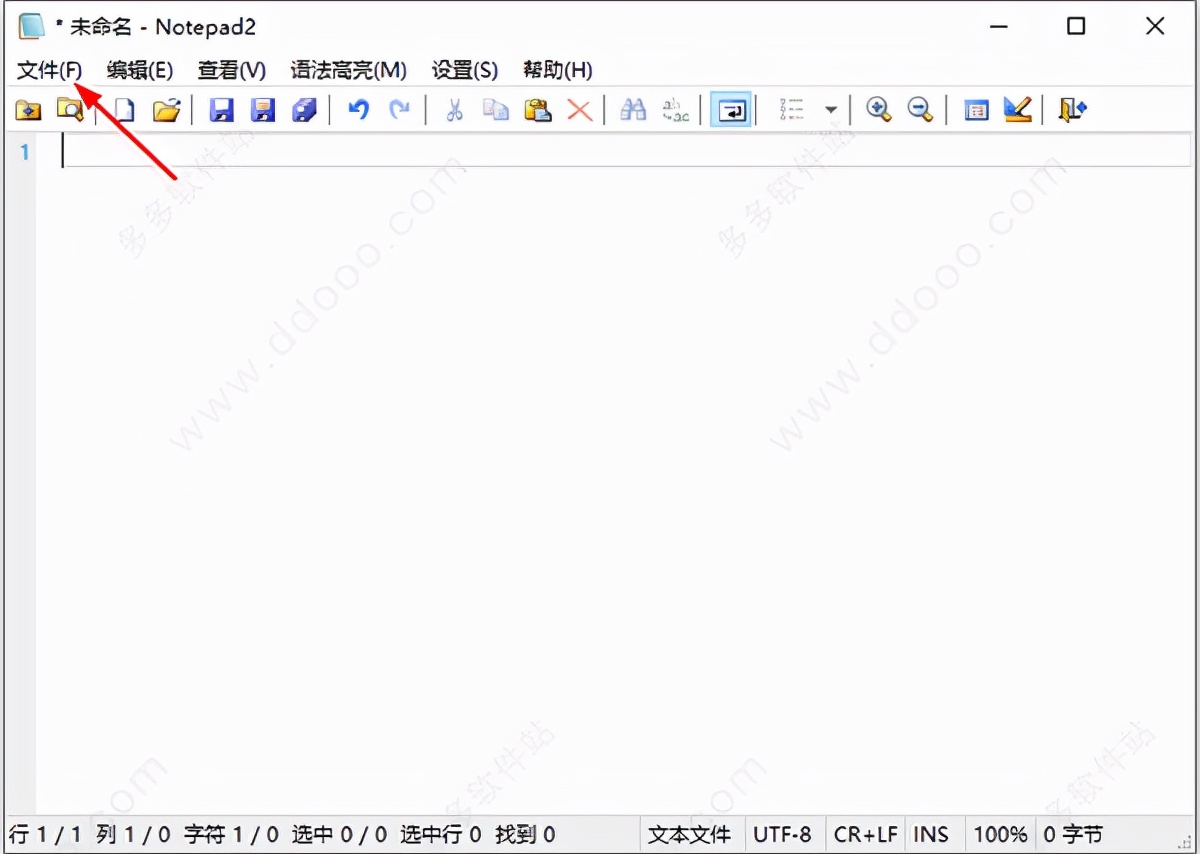
Task: Open the line numbering options dropdown arrow
Action: tap(831, 110)
